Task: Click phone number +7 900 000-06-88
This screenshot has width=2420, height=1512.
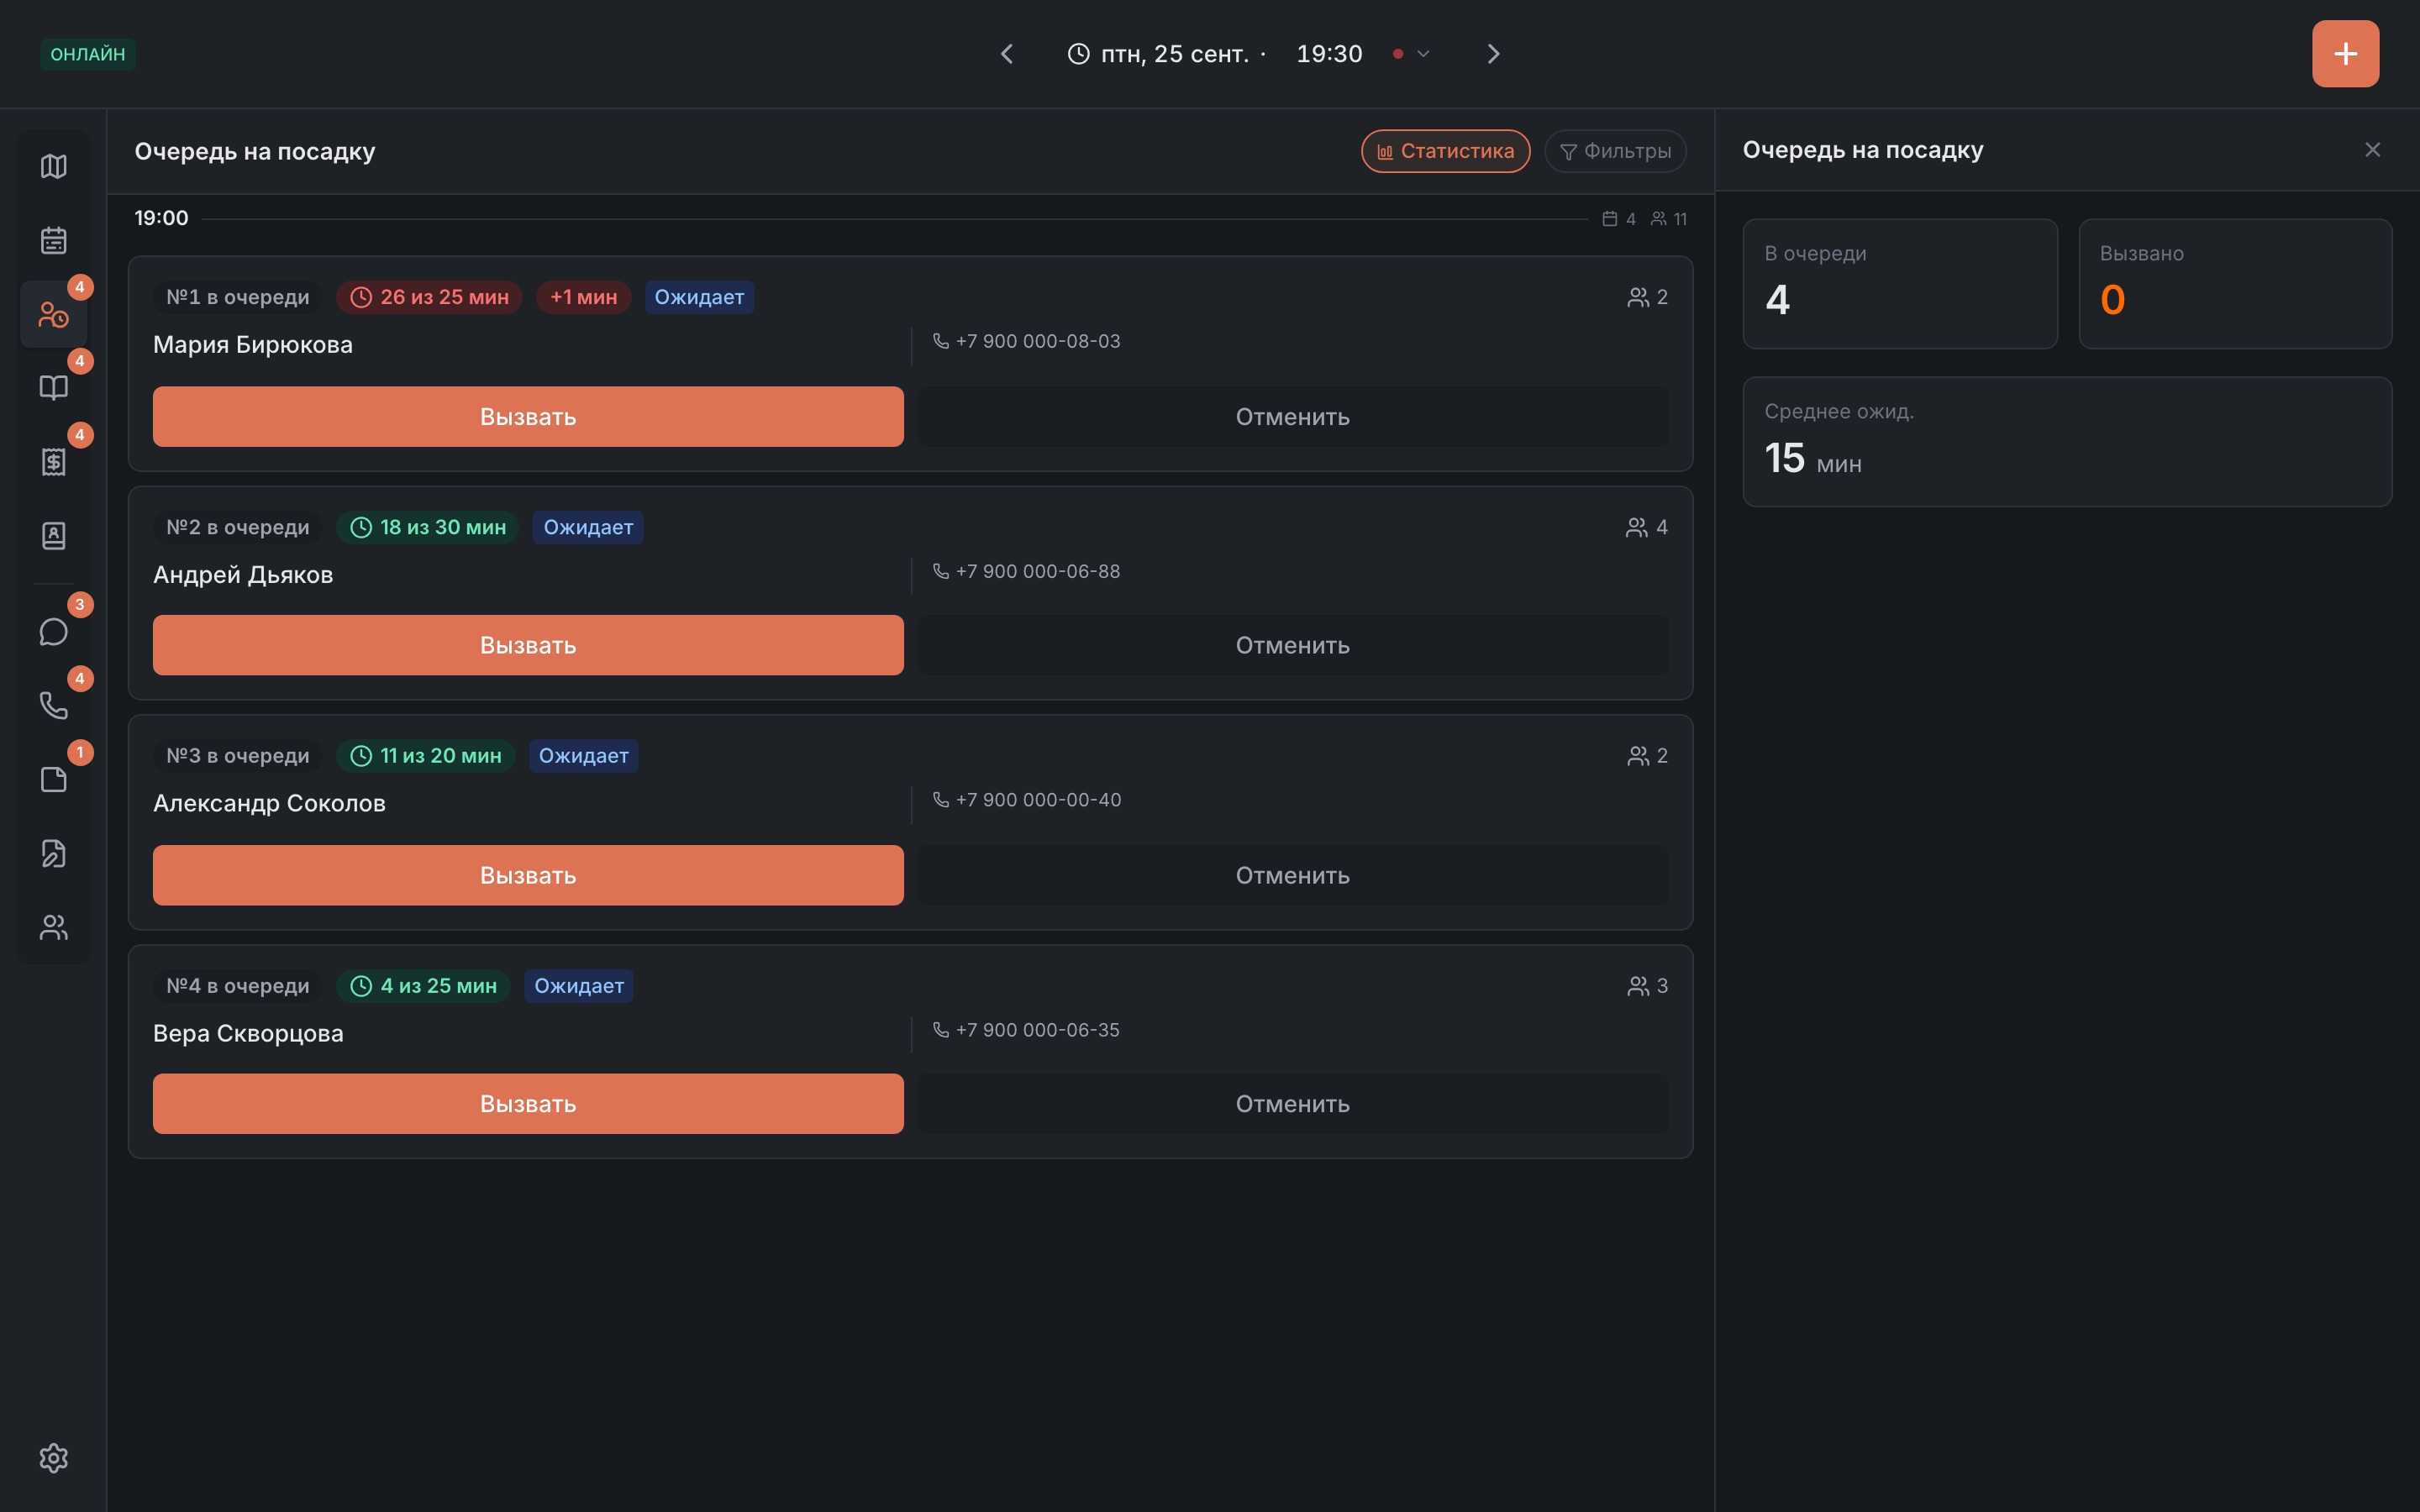Action: tap(1037, 571)
